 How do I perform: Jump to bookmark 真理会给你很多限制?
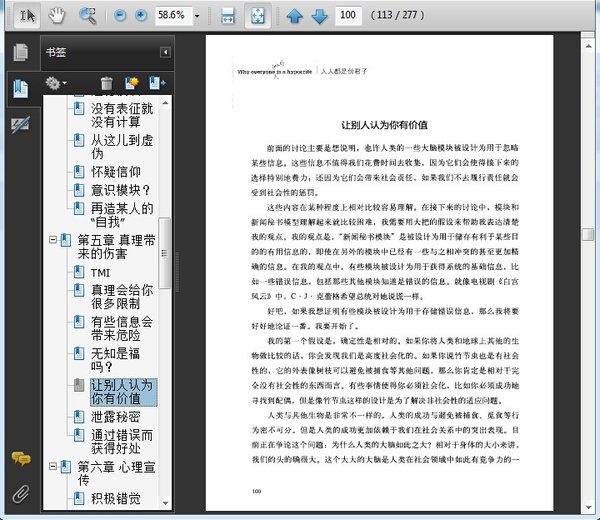click(x=122, y=297)
